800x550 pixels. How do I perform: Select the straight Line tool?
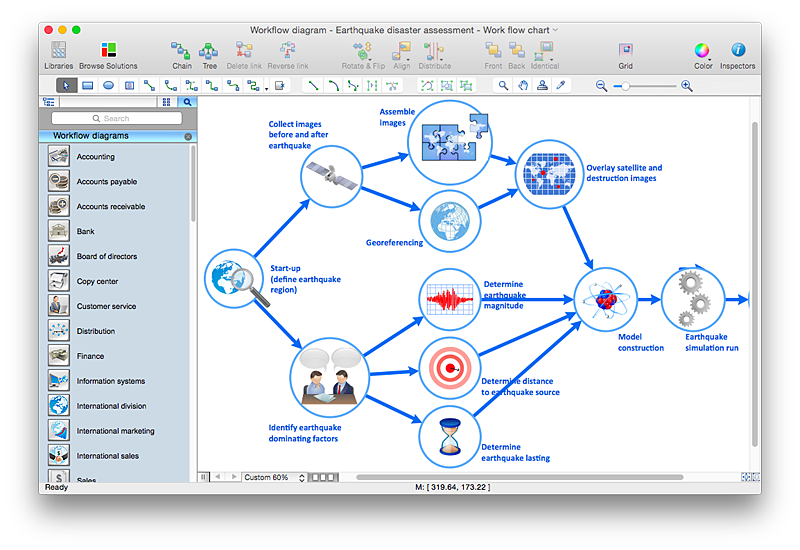point(313,86)
